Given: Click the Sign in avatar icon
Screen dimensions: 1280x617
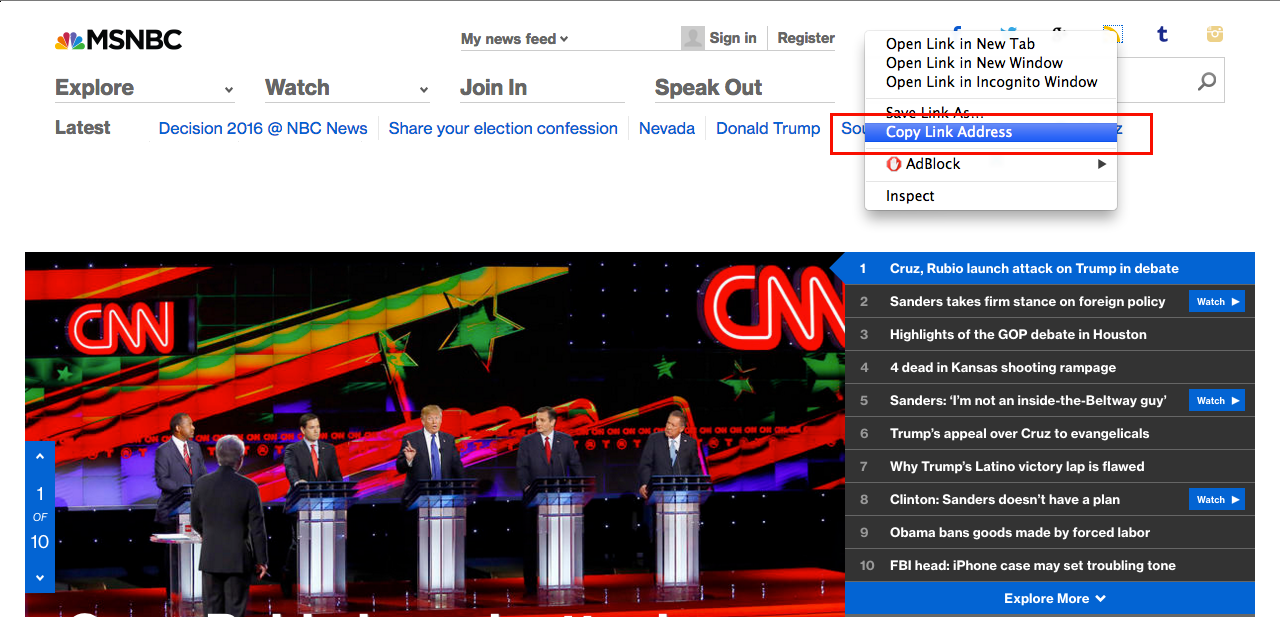Looking at the screenshot, I should coord(692,38).
